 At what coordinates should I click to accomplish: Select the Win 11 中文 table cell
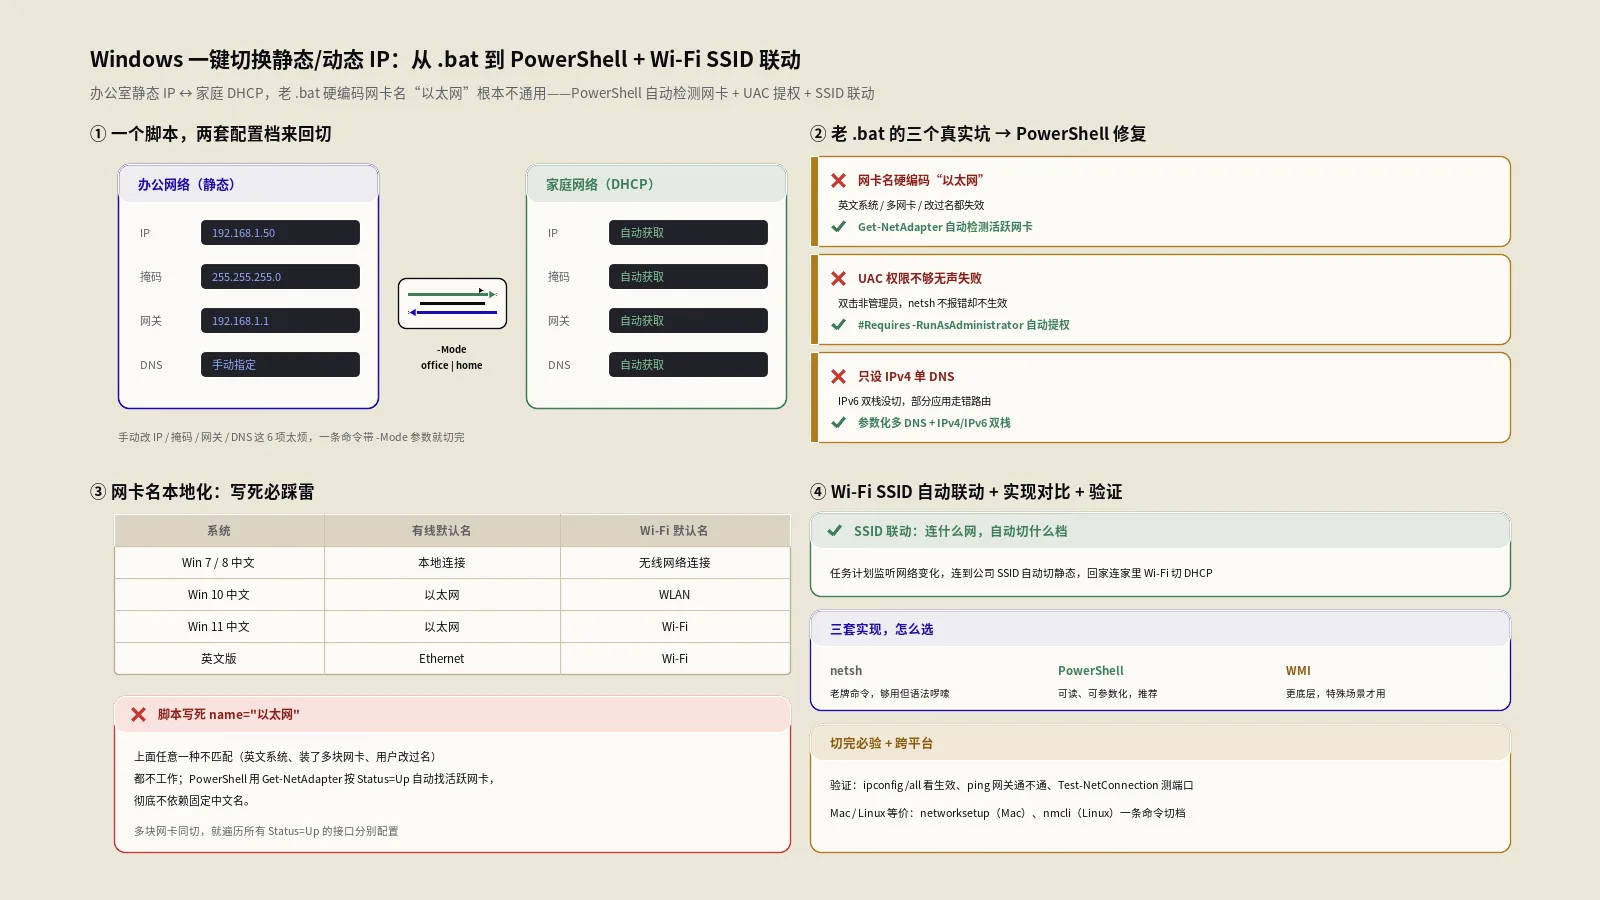[219, 627]
